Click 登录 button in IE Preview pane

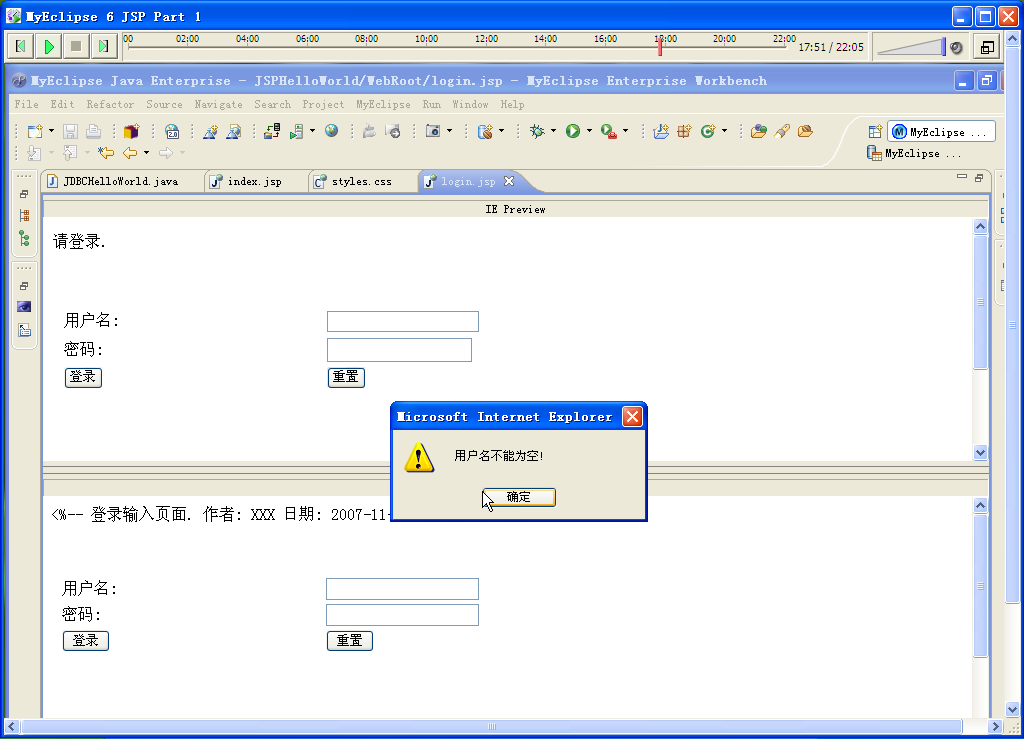click(83, 377)
